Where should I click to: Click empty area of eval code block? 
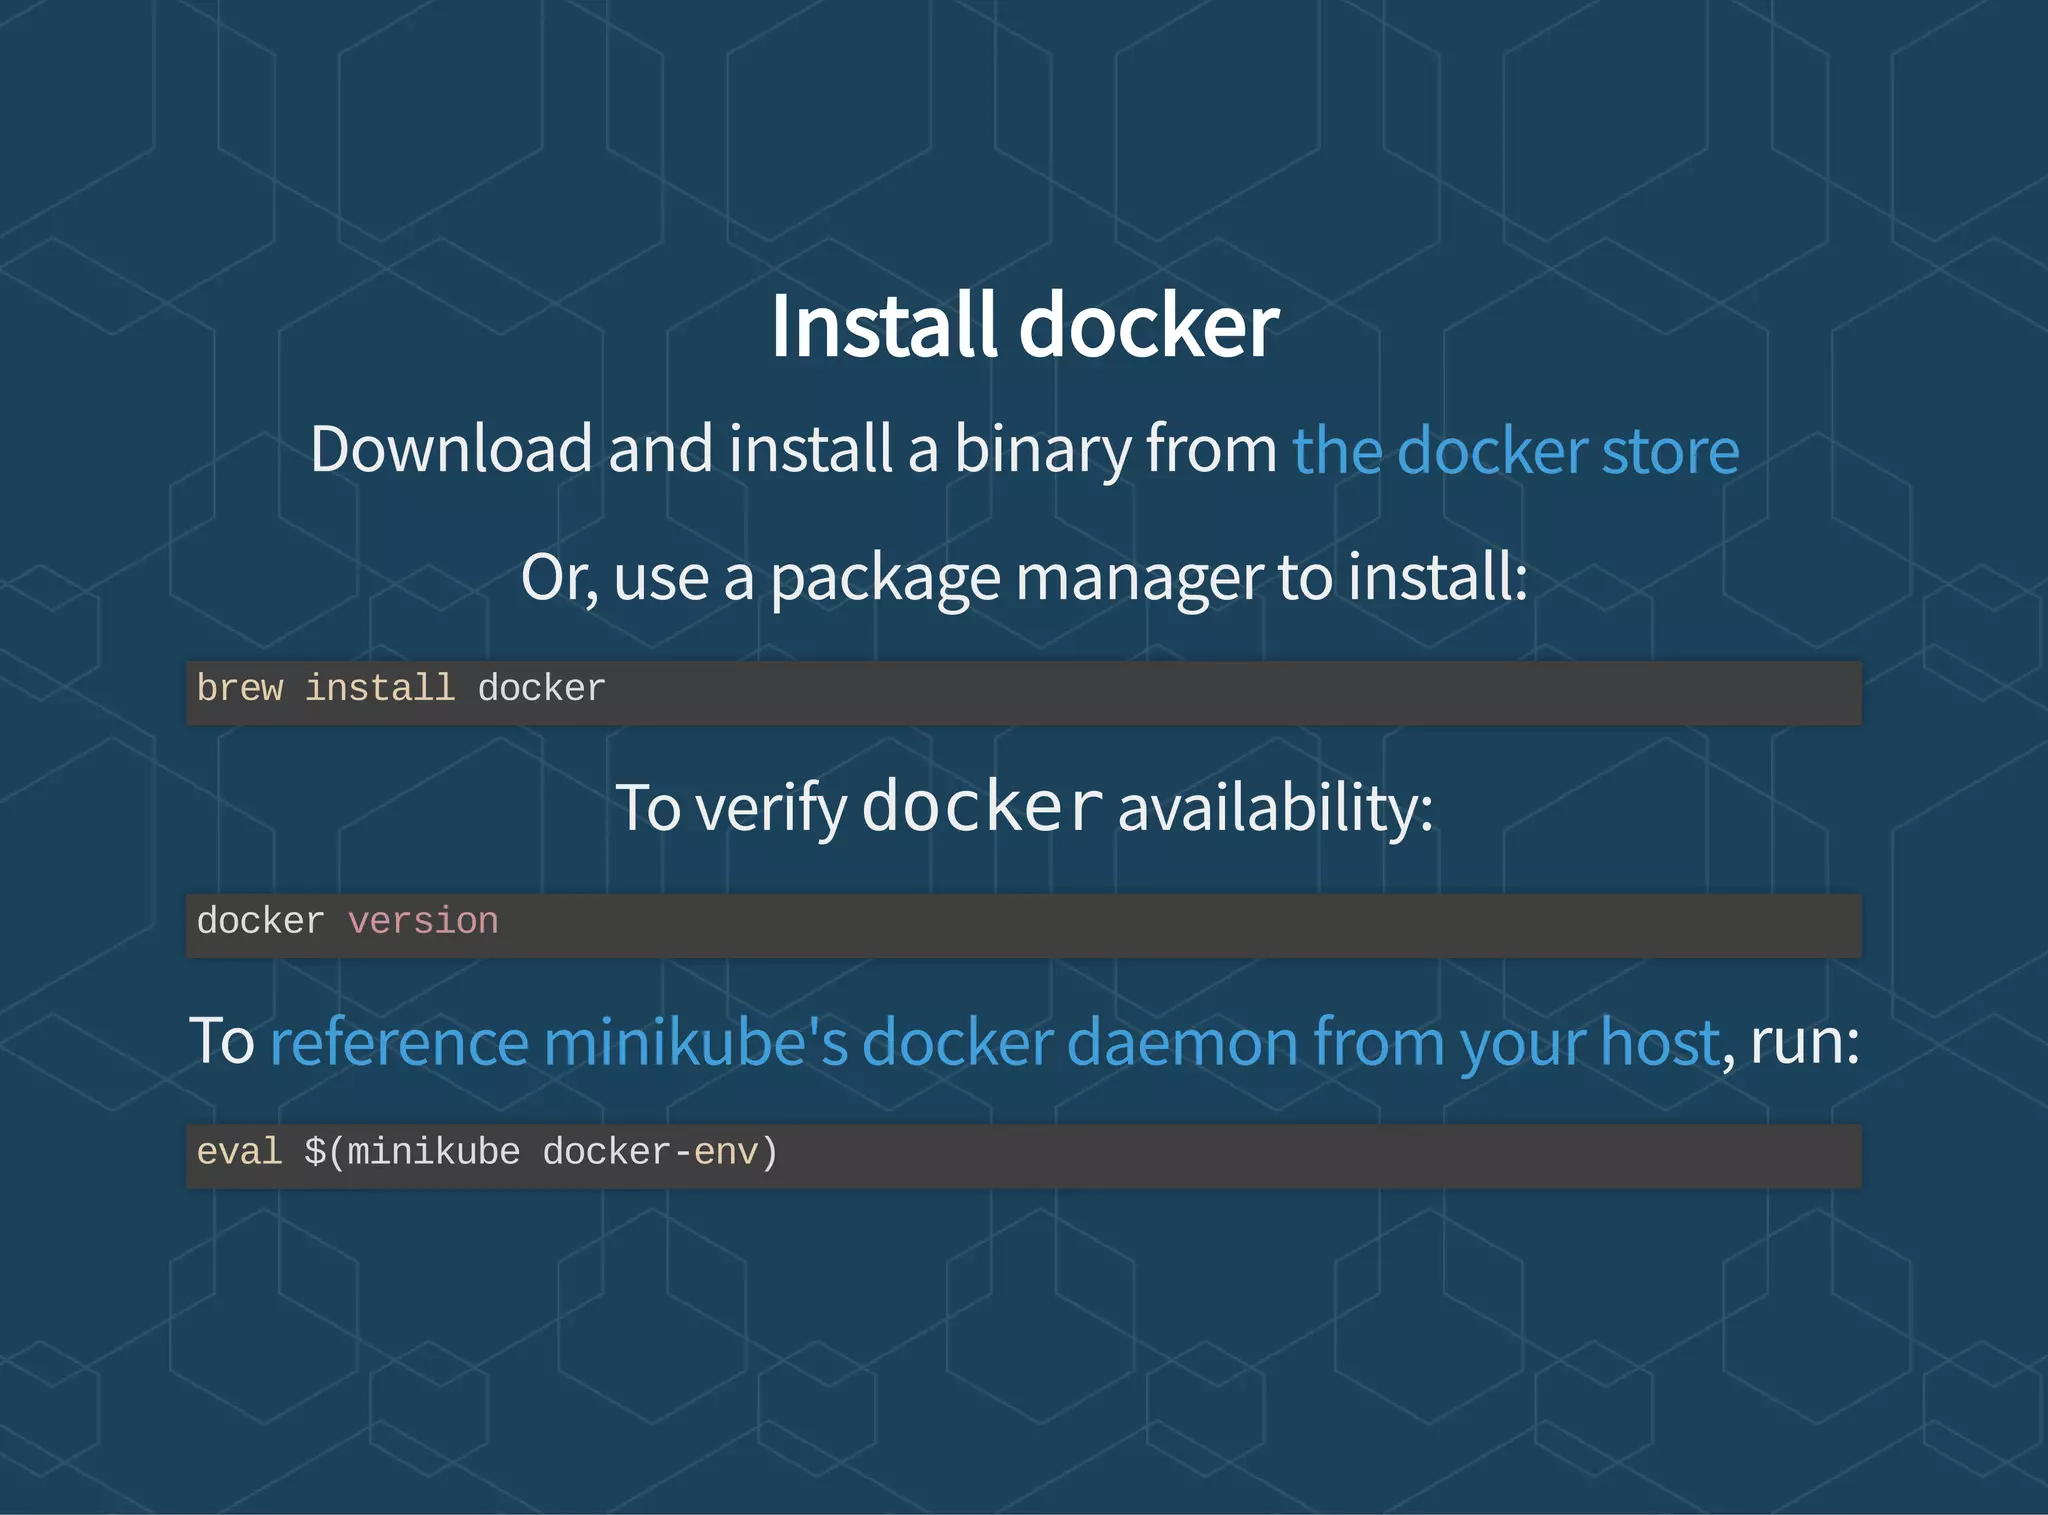click(x=1300, y=1156)
